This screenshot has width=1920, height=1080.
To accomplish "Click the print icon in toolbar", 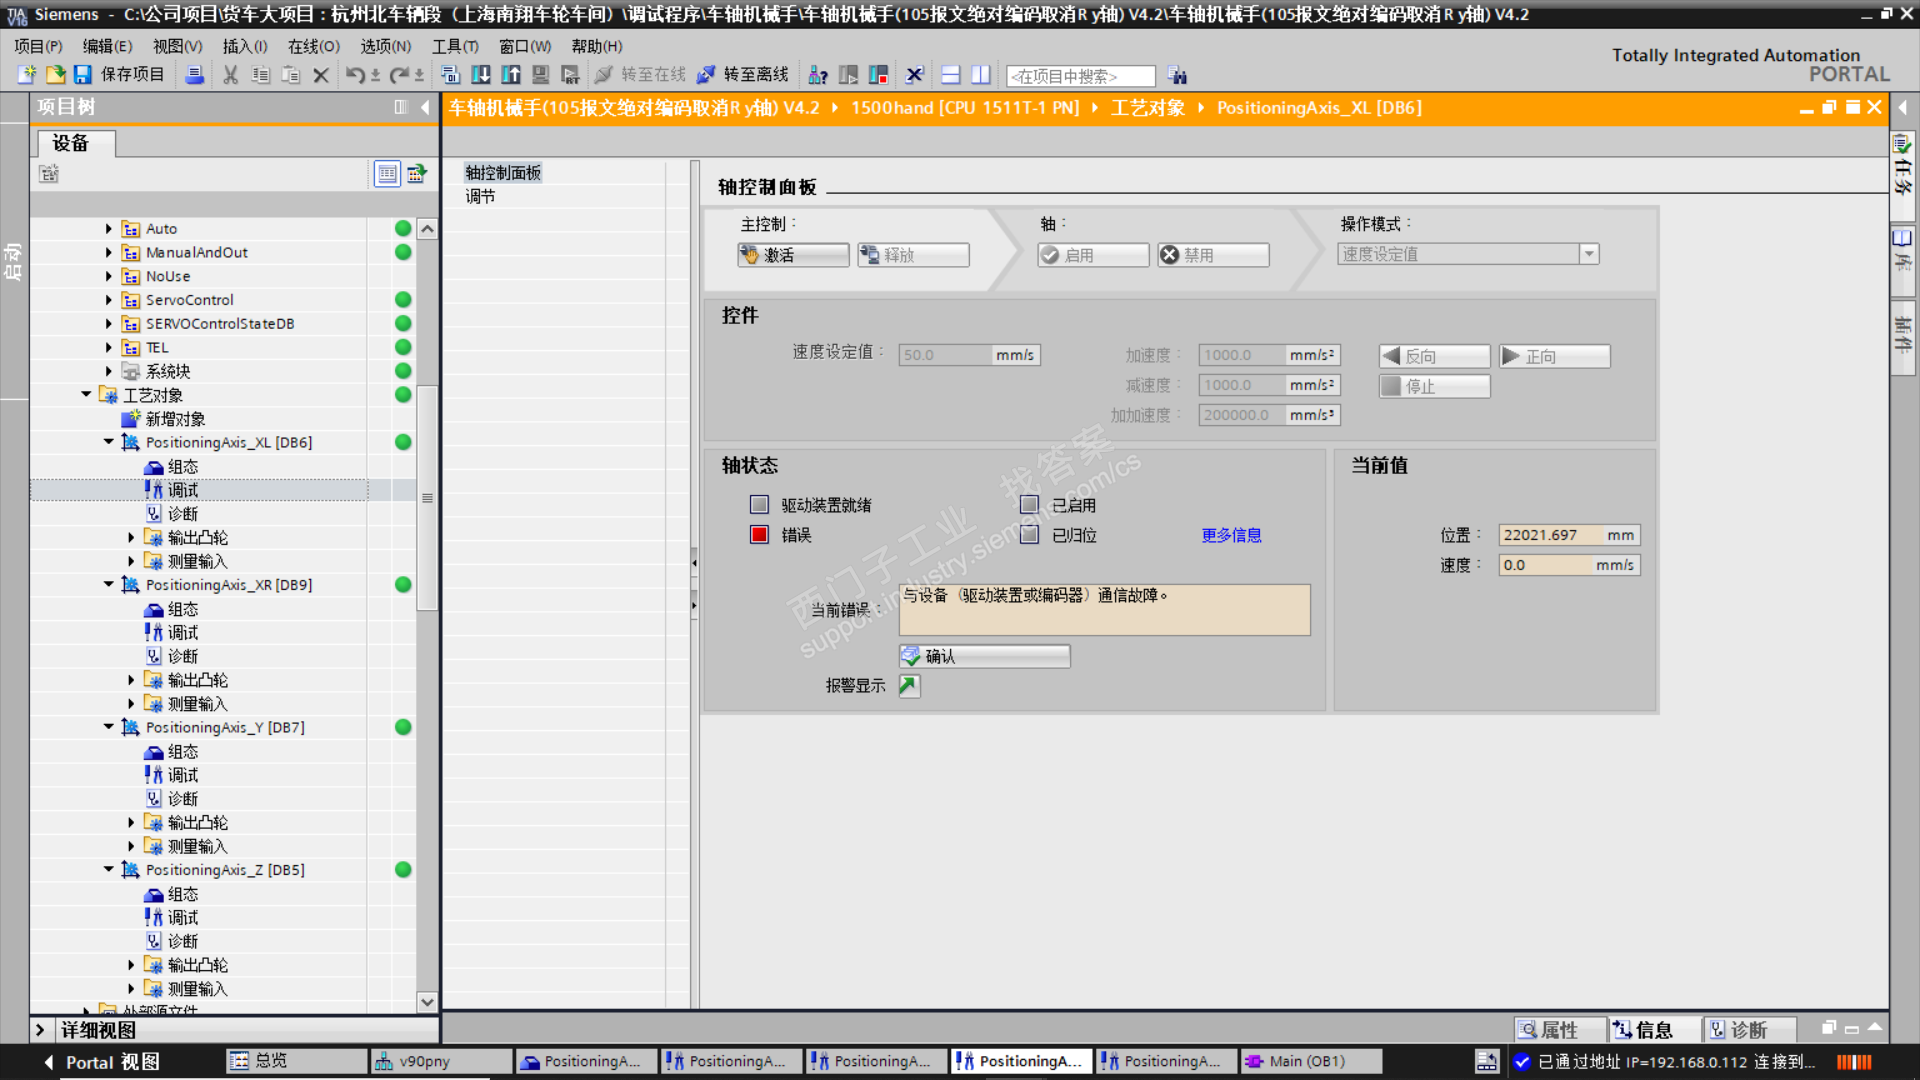I will (x=195, y=75).
